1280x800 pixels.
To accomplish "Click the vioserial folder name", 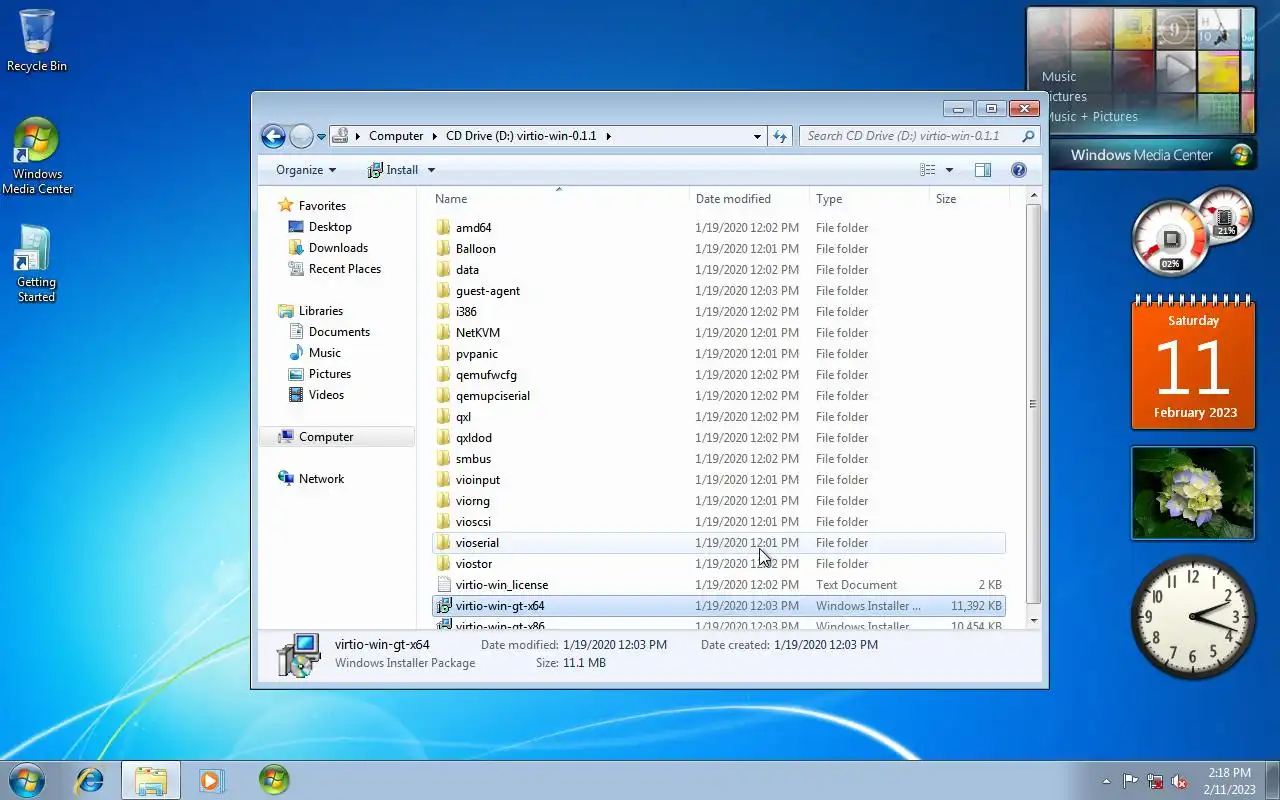I will point(477,543).
